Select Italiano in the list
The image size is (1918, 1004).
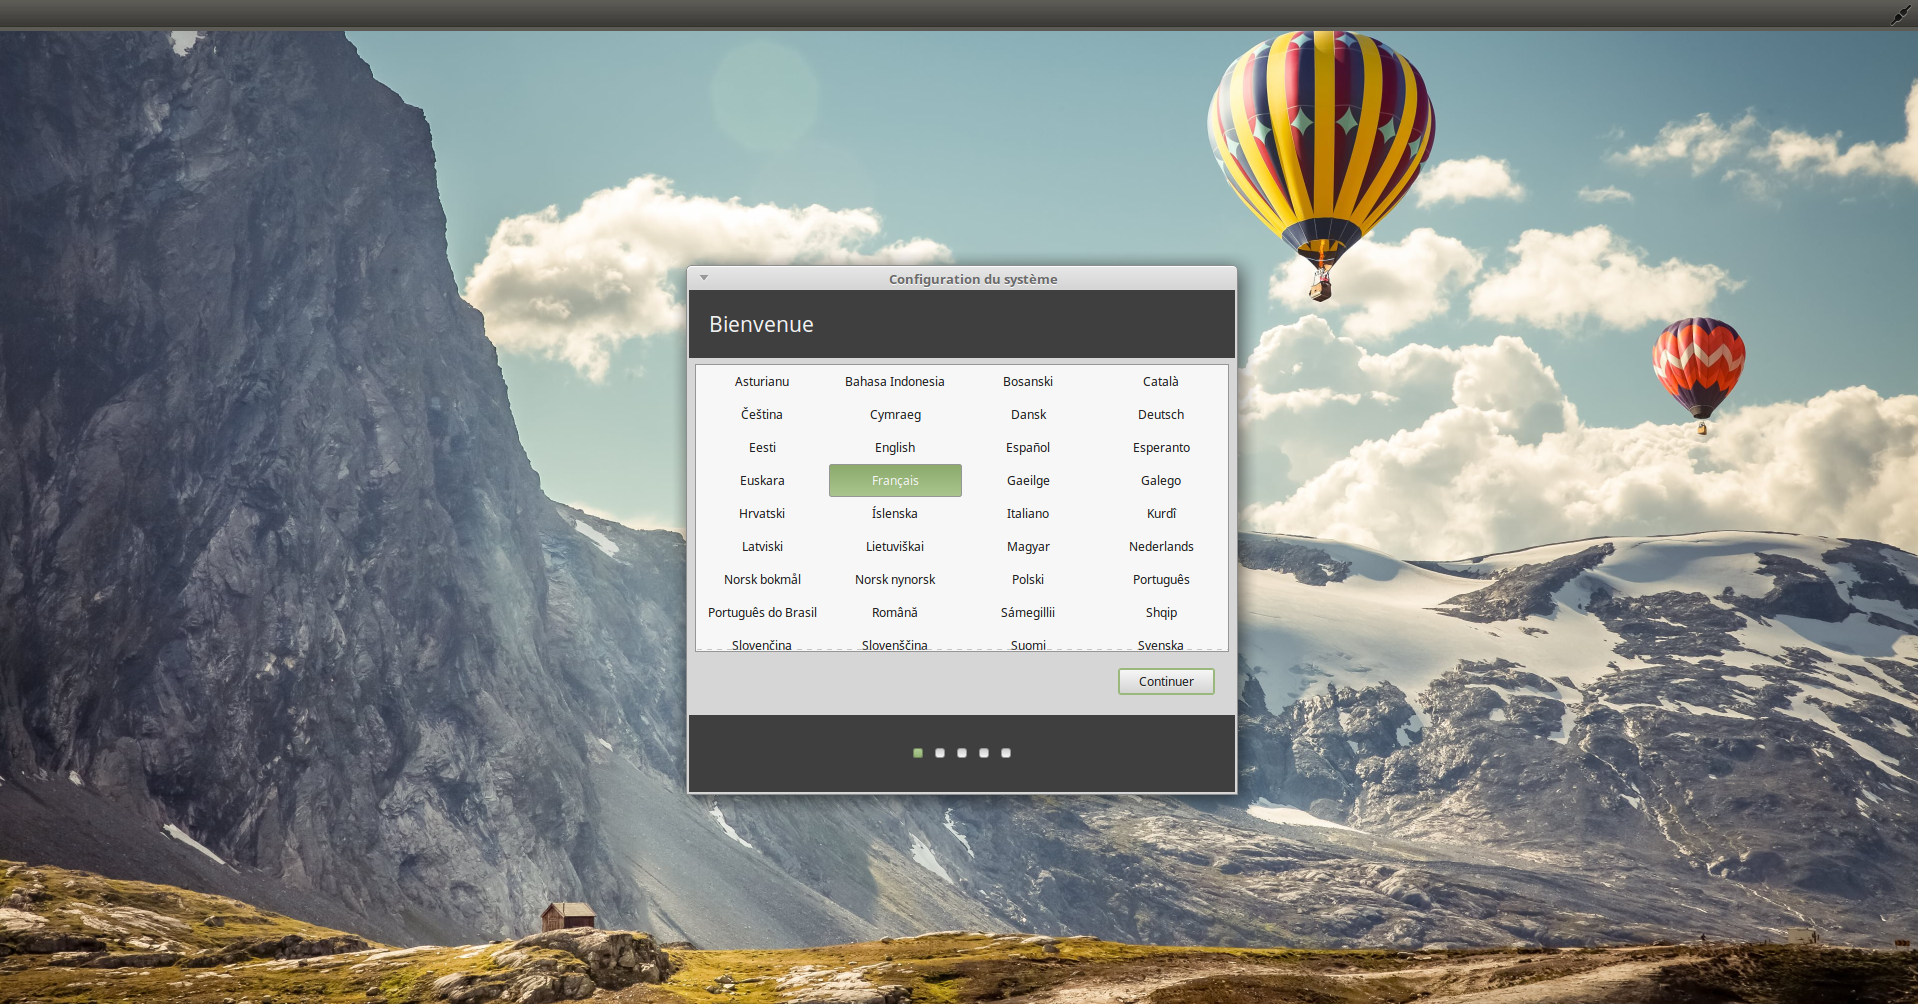1027,514
